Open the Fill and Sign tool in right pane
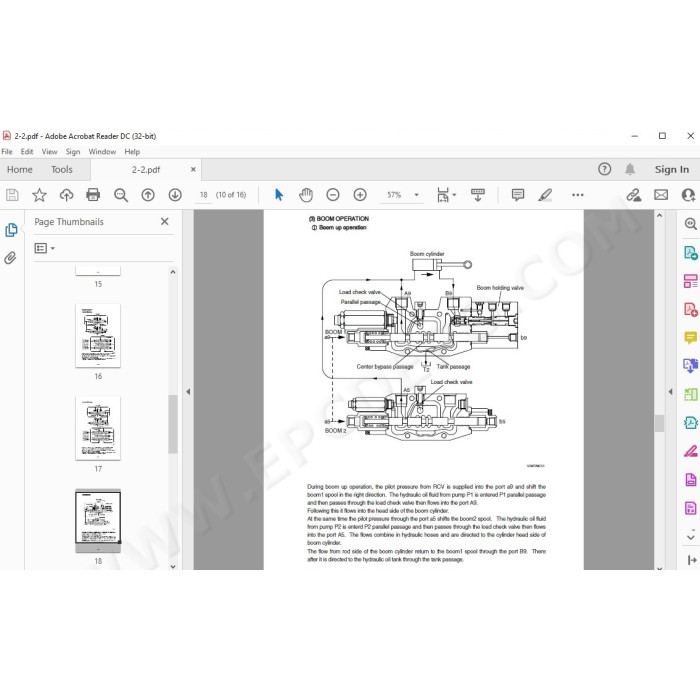 (x=691, y=451)
